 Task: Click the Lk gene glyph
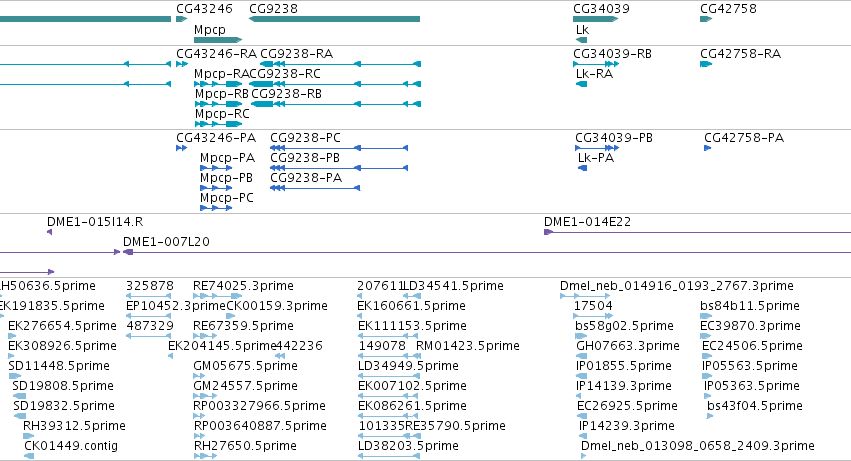(x=582, y=40)
